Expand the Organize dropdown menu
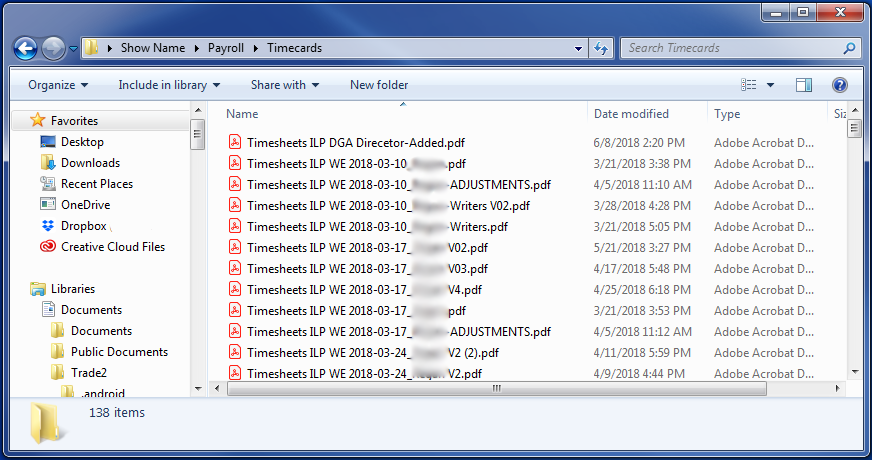The image size is (872, 460). point(58,85)
